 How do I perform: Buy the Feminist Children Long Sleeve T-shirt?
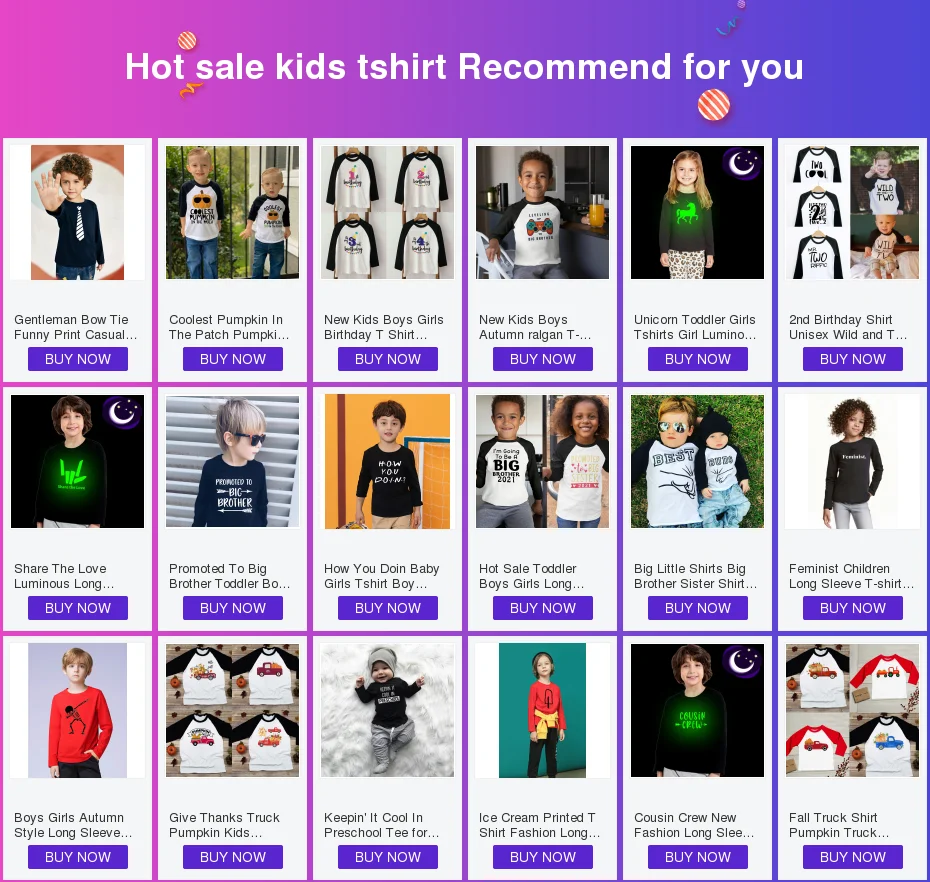[x=852, y=608]
